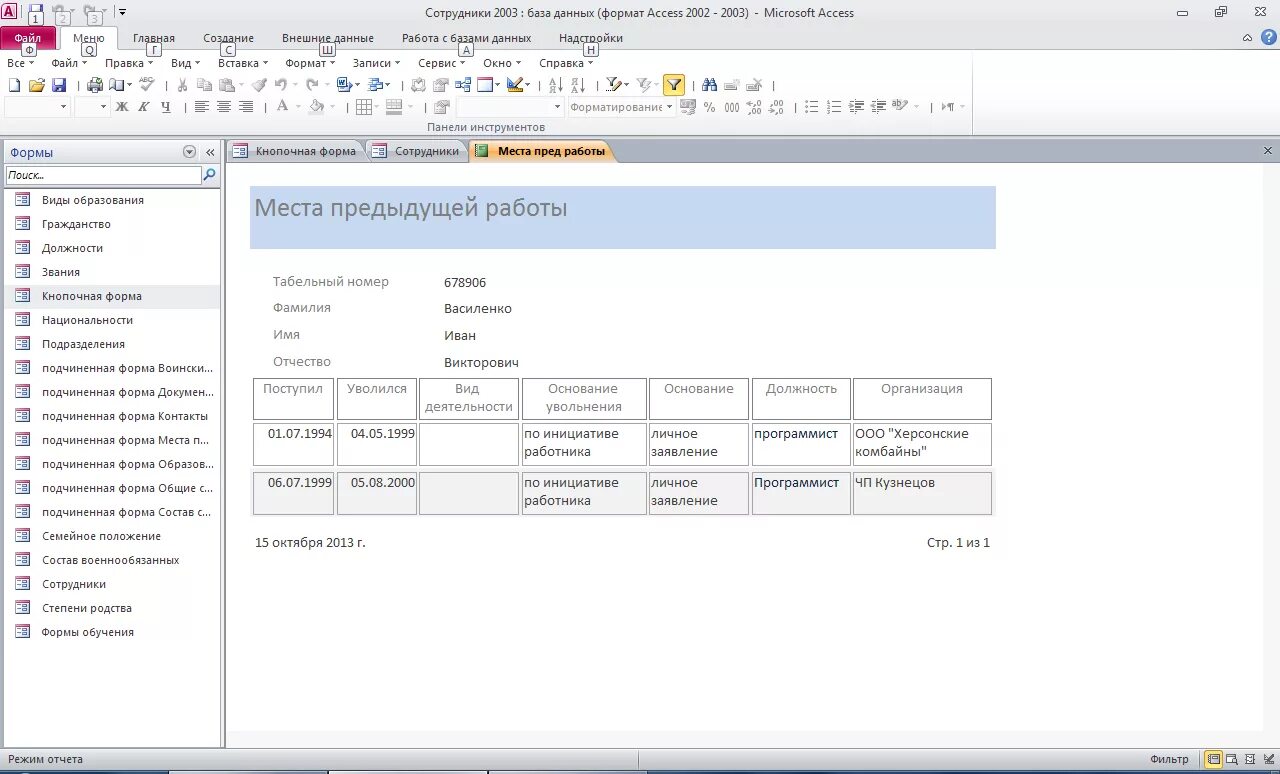1280x774 pixels.
Task: Toggle underline Ч formatting
Action: (x=166, y=107)
